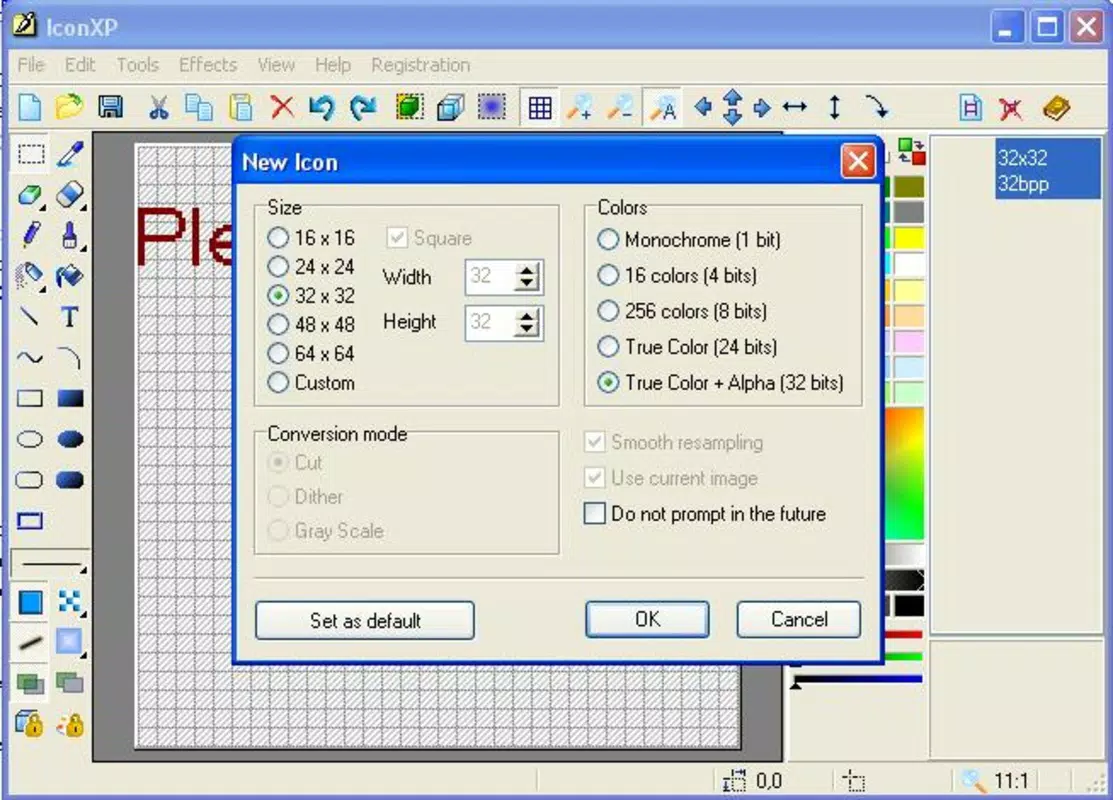Click the rotate curved arrow icon

[x=877, y=108]
